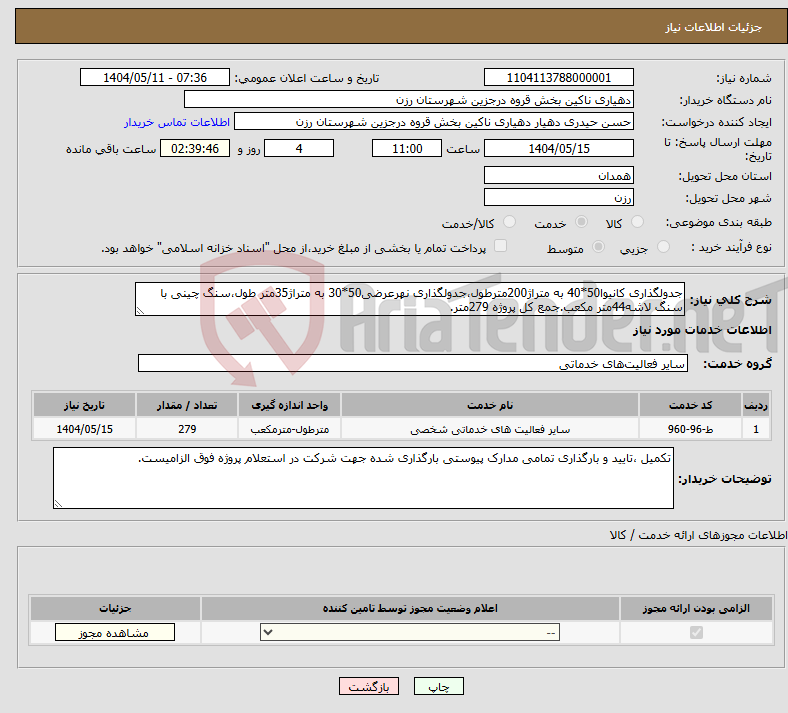Select the جزیی purchase type radio
This screenshot has width=788, height=713.
click(x=663, y=247)
